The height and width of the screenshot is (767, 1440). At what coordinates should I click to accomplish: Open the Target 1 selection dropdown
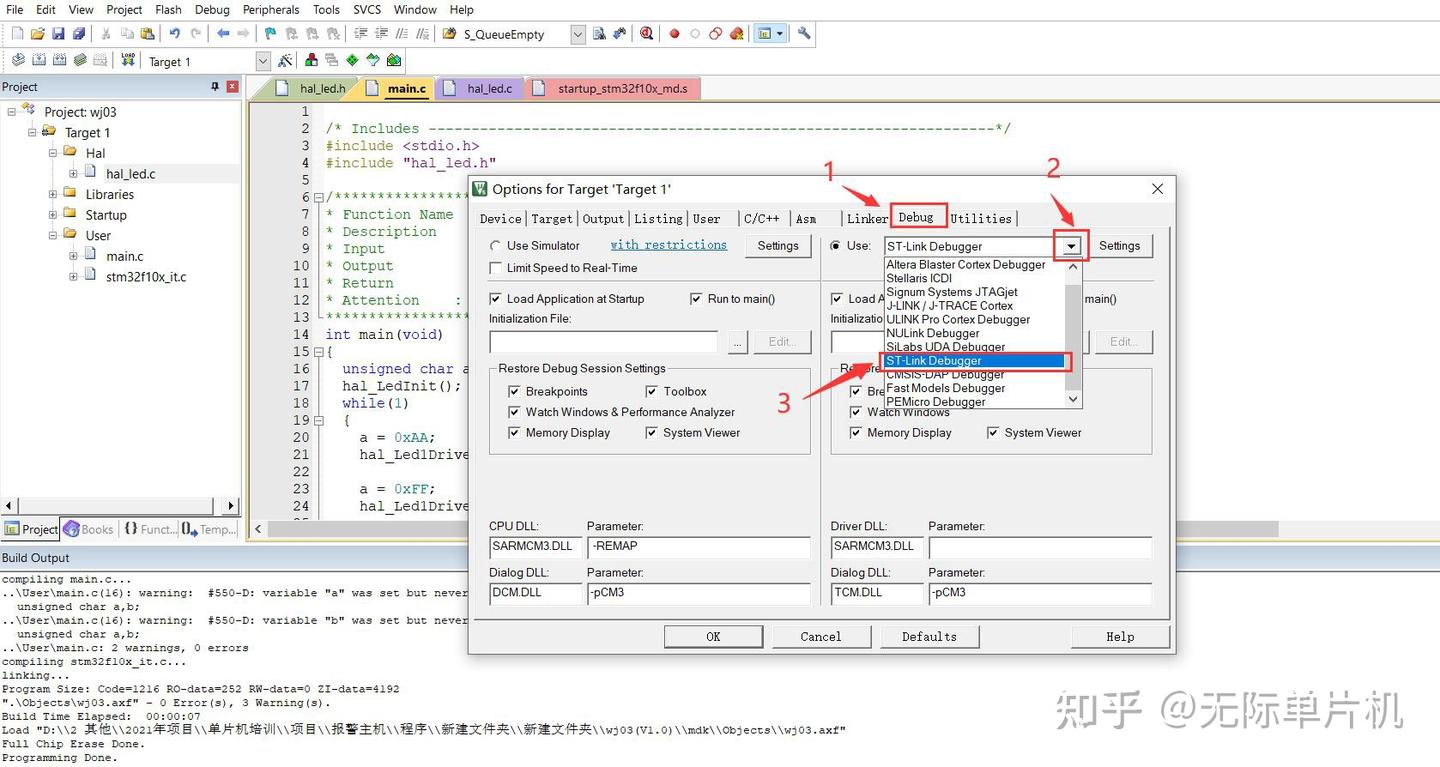[262, 60]
